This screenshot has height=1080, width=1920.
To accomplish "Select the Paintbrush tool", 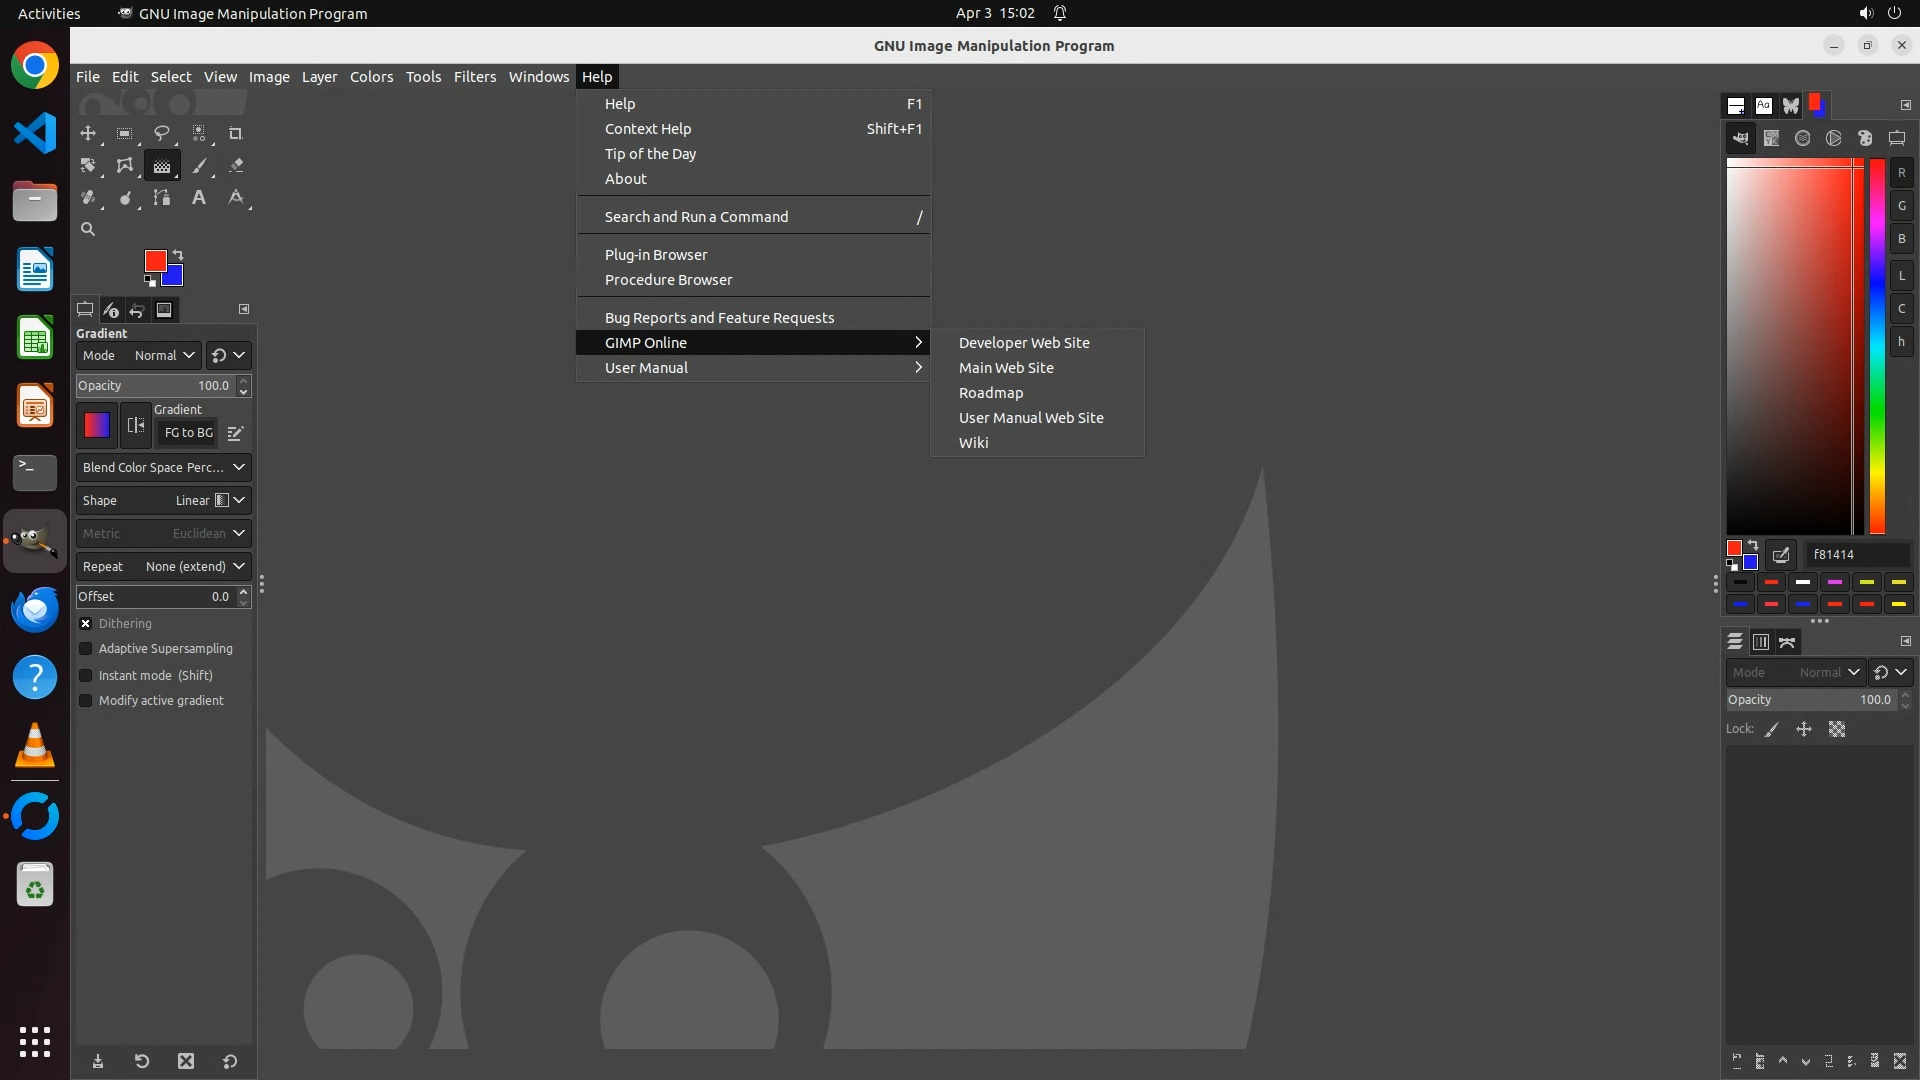I will 199,166.
